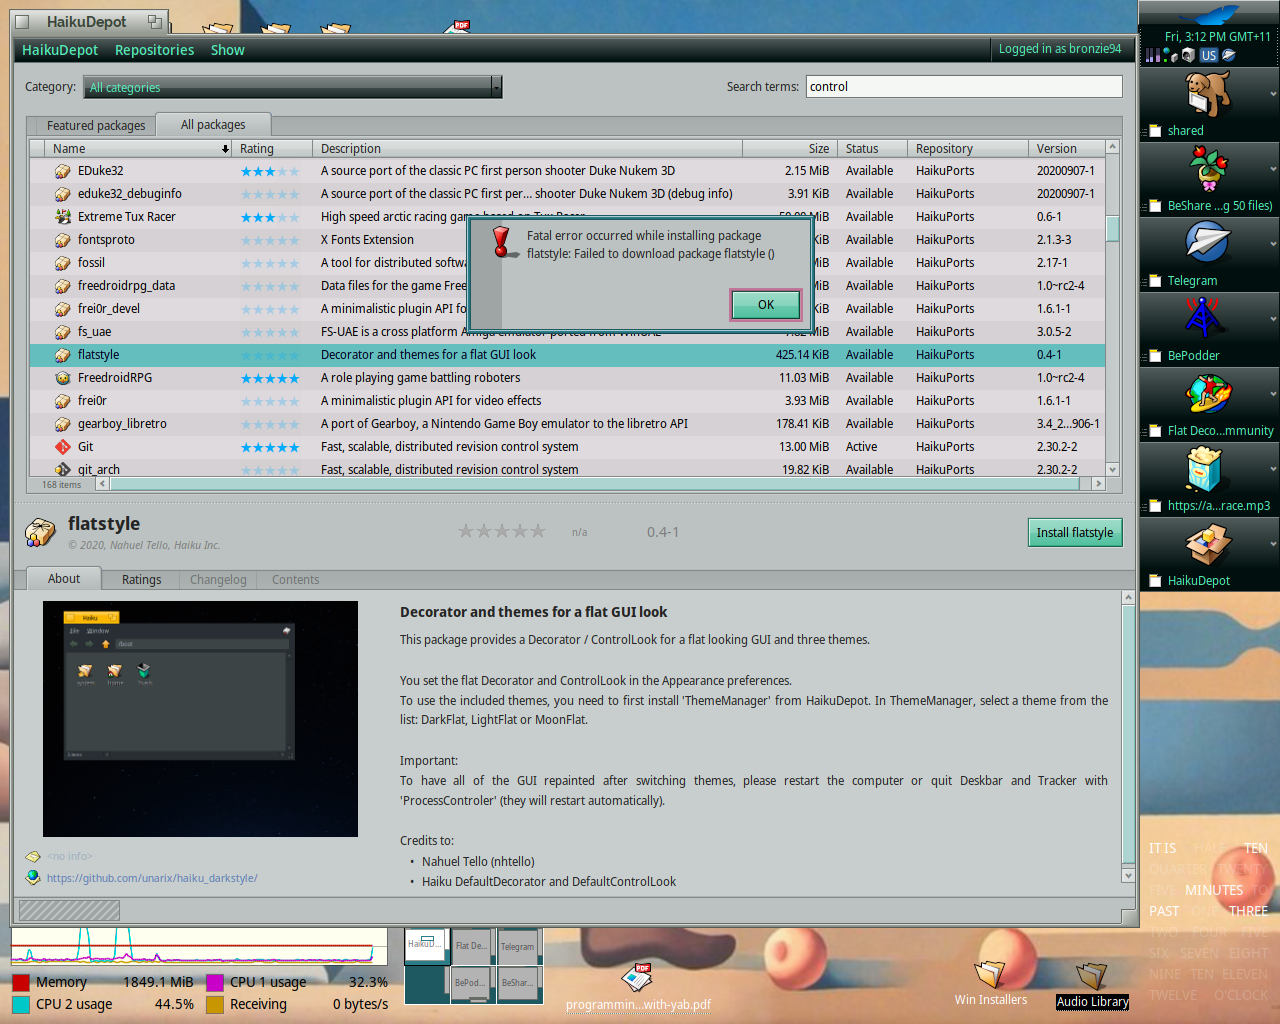Click Logged in as bronzie94

tap(1060, 49)
